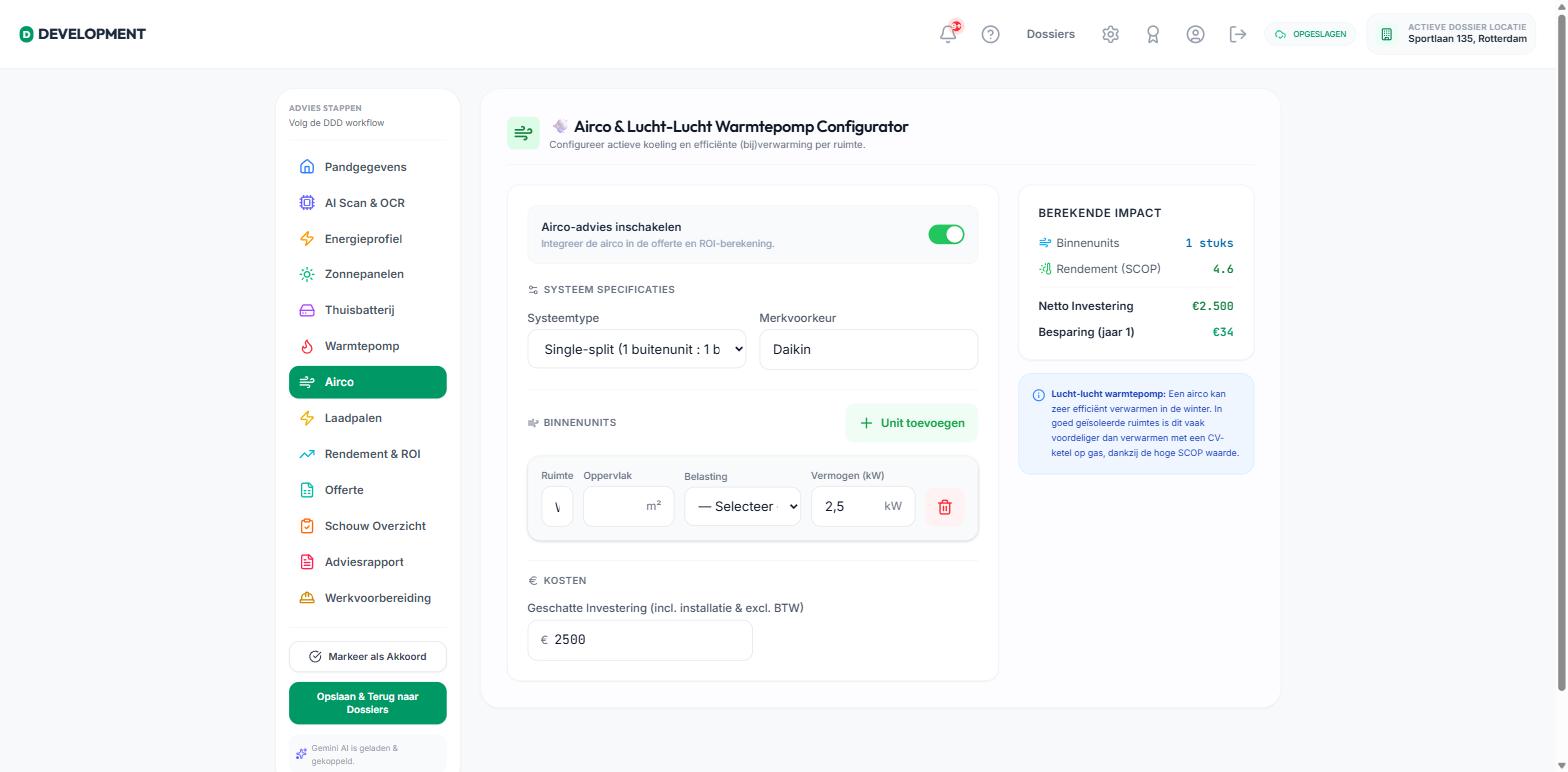Open the notifications bell

pos(948,34)
